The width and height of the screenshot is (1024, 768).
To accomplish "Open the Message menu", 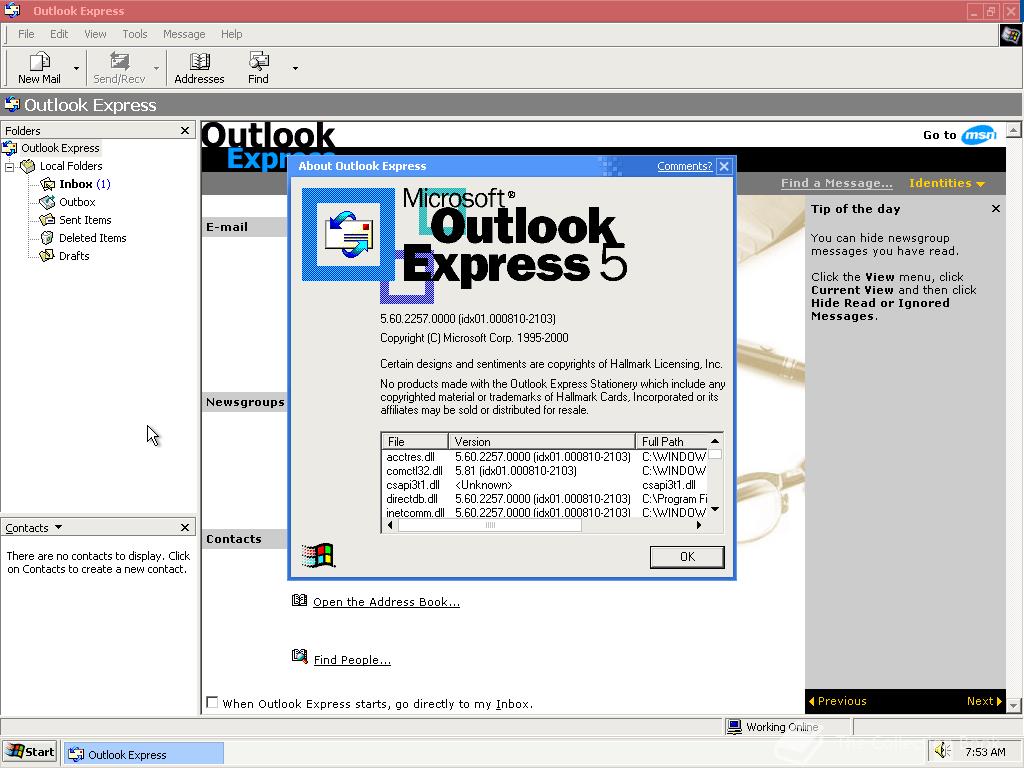I will (x=184, y=34).
